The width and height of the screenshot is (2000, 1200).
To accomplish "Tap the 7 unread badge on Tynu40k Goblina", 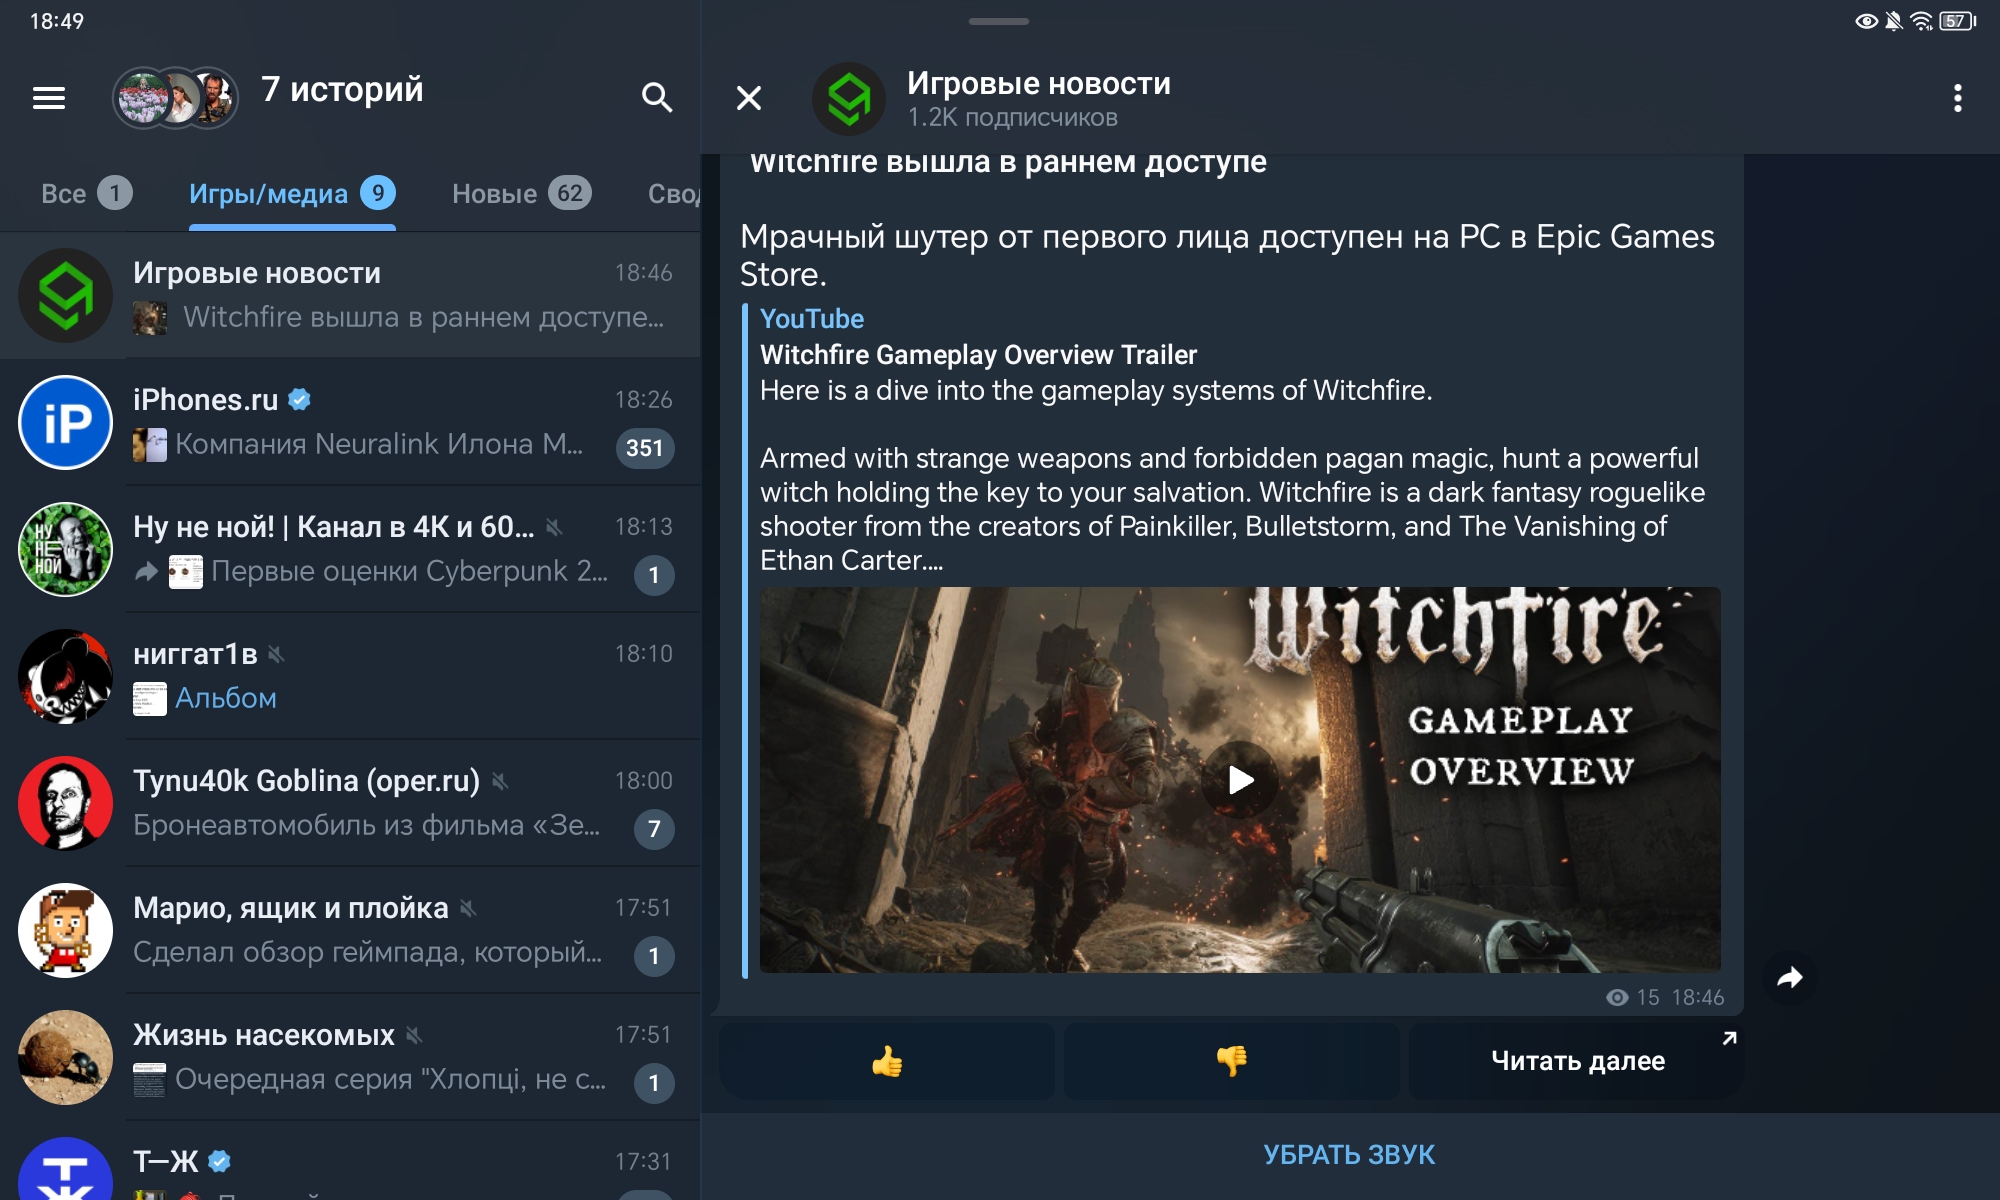I will click(654, 829).
